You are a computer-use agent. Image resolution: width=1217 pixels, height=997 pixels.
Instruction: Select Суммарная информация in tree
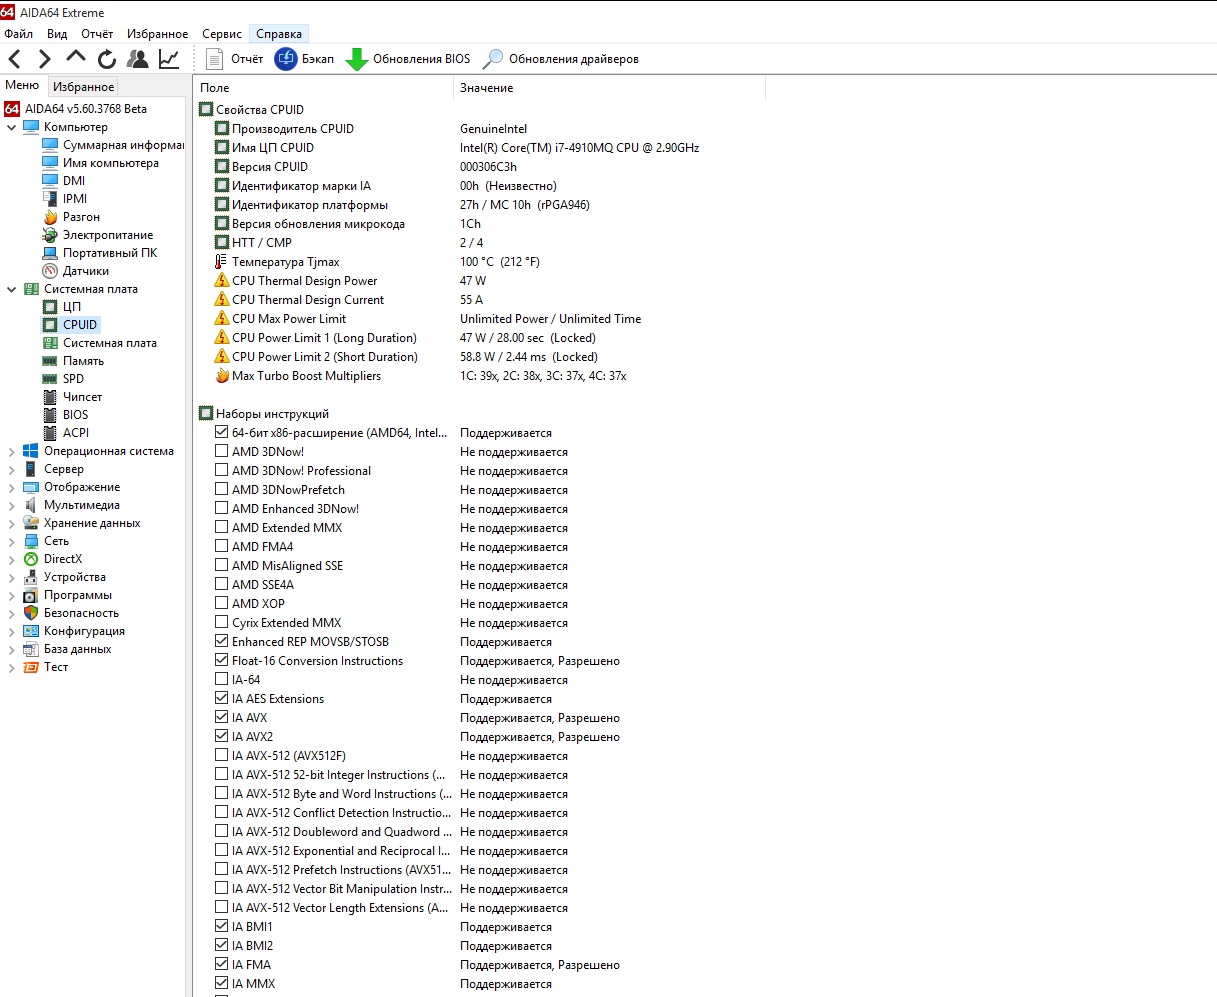[x=114, y=145]
